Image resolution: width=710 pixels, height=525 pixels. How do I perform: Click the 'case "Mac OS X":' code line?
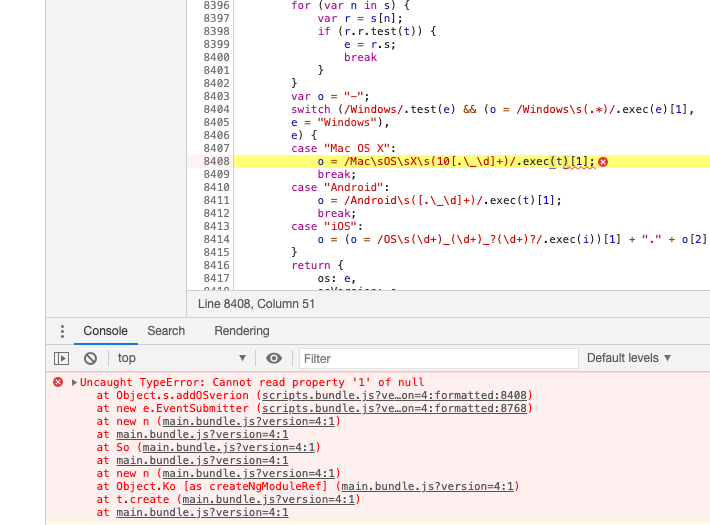[x=344, y=149]
